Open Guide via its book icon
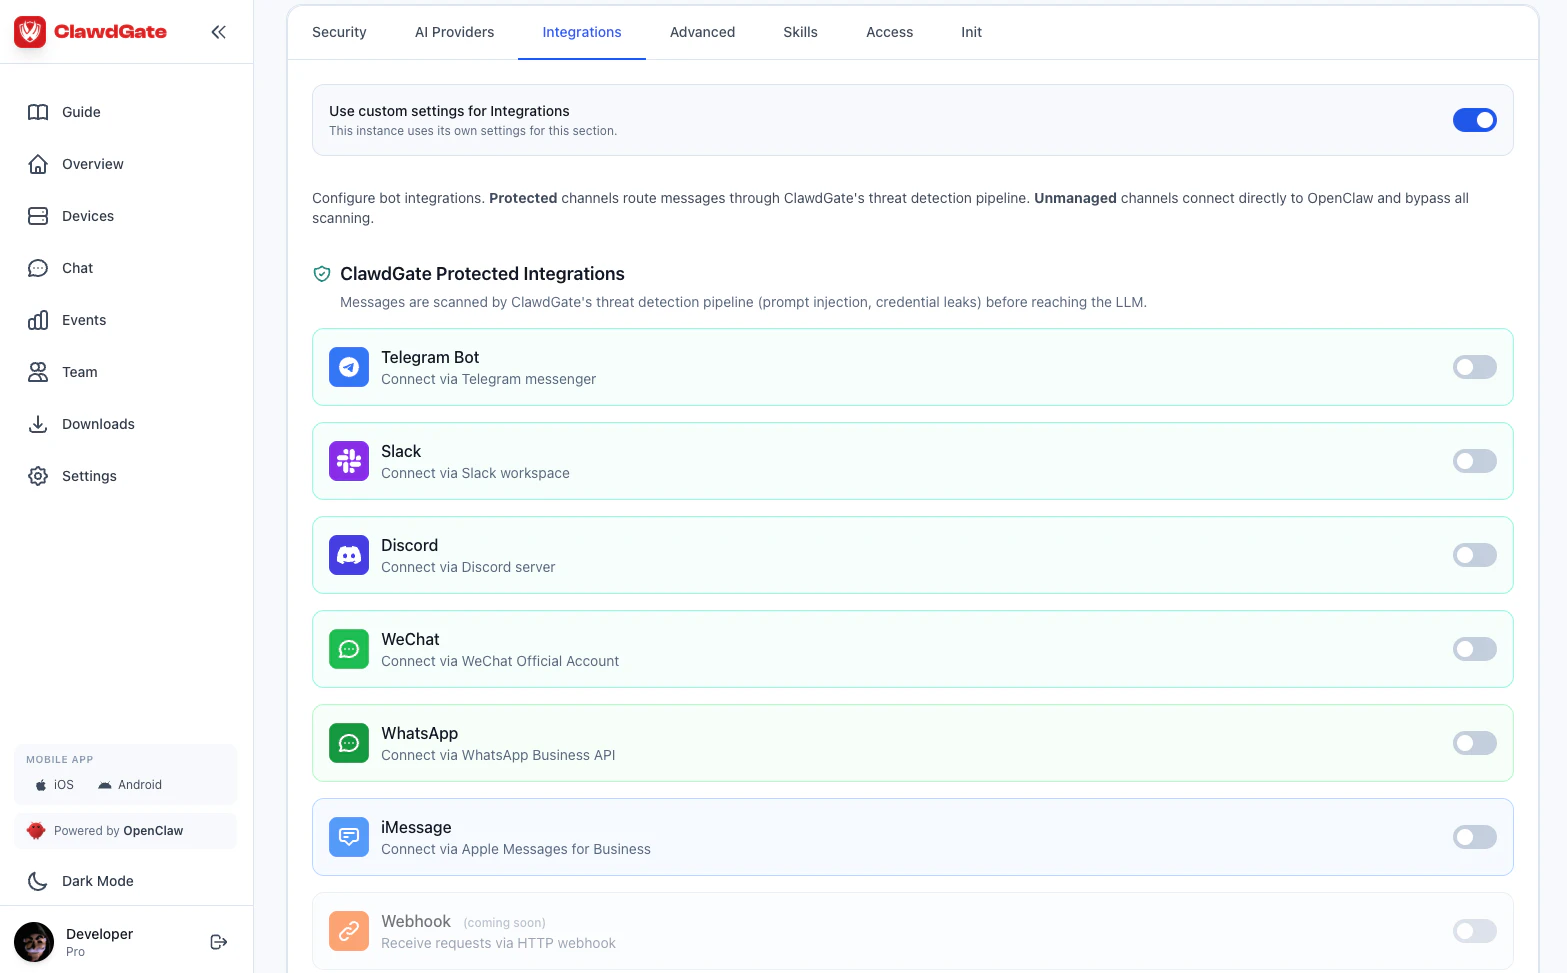 coord(38,112)
